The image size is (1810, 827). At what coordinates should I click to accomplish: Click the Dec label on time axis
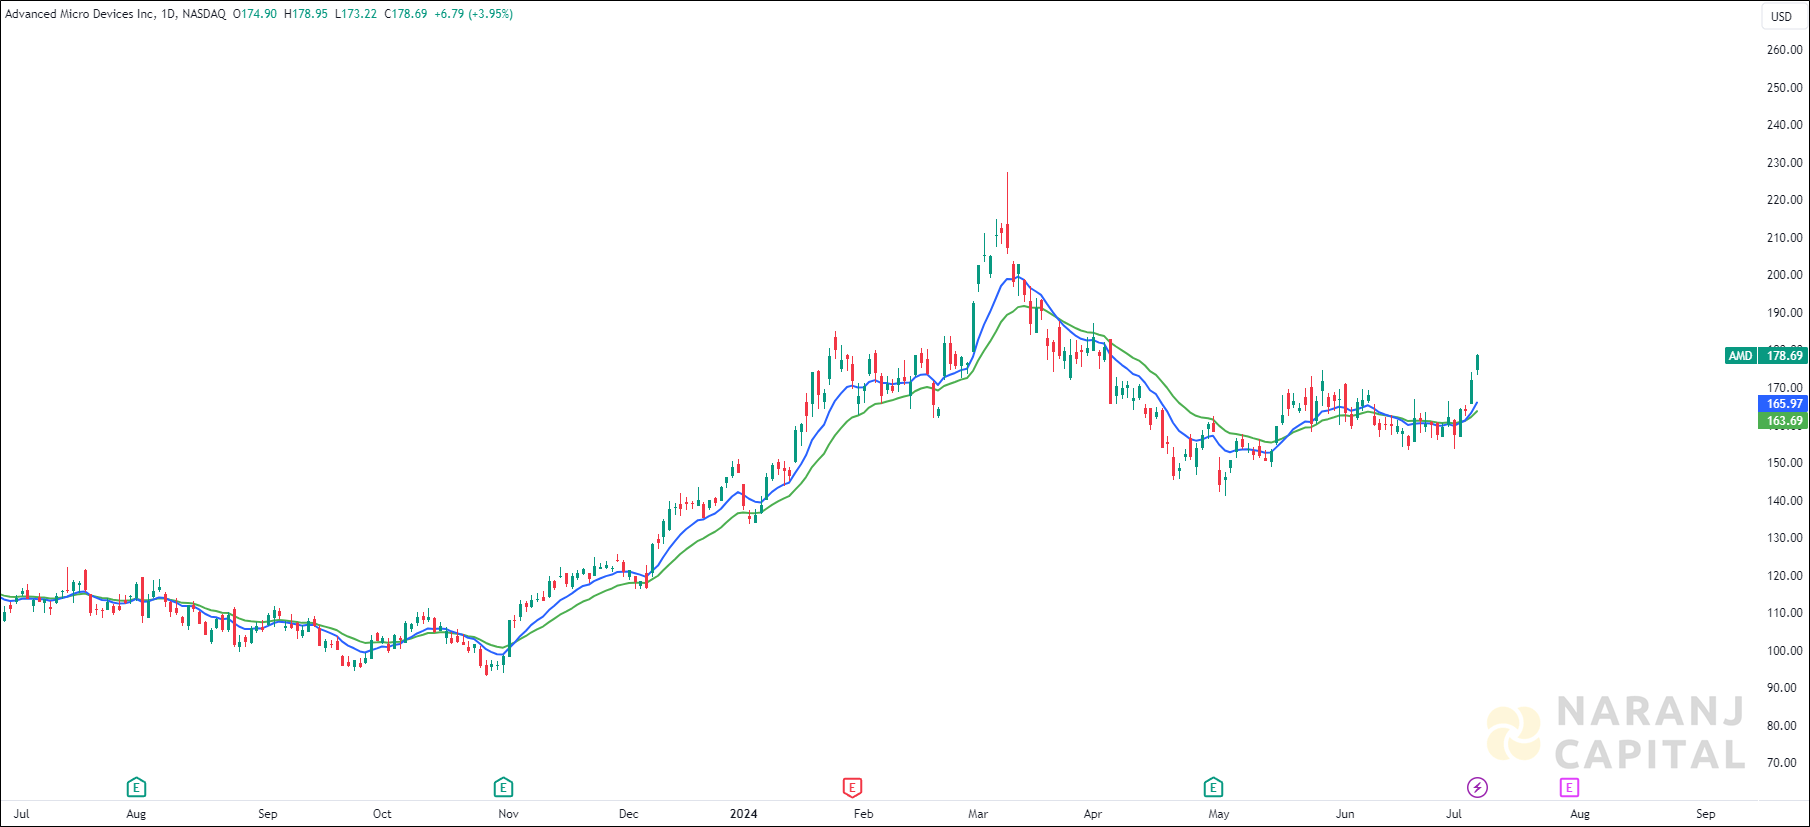628,814
